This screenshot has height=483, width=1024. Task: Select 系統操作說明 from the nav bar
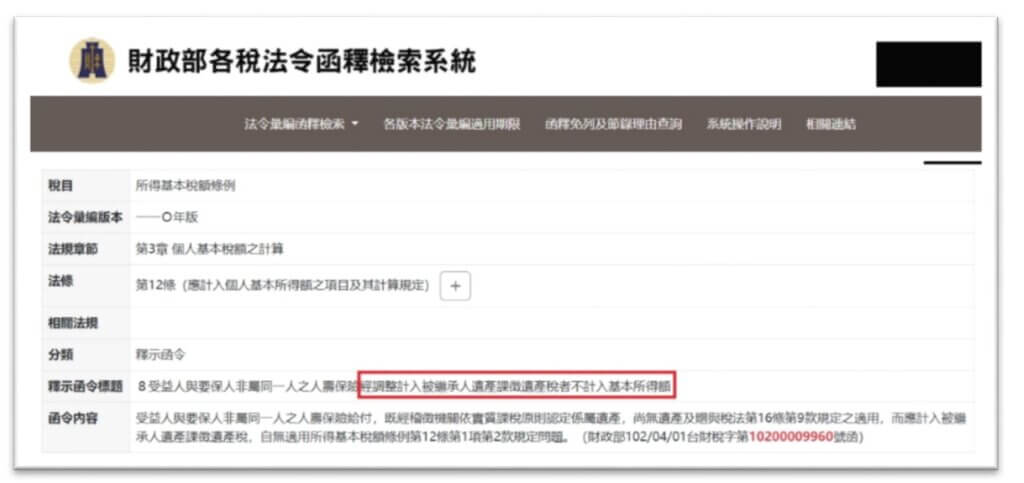743,124
